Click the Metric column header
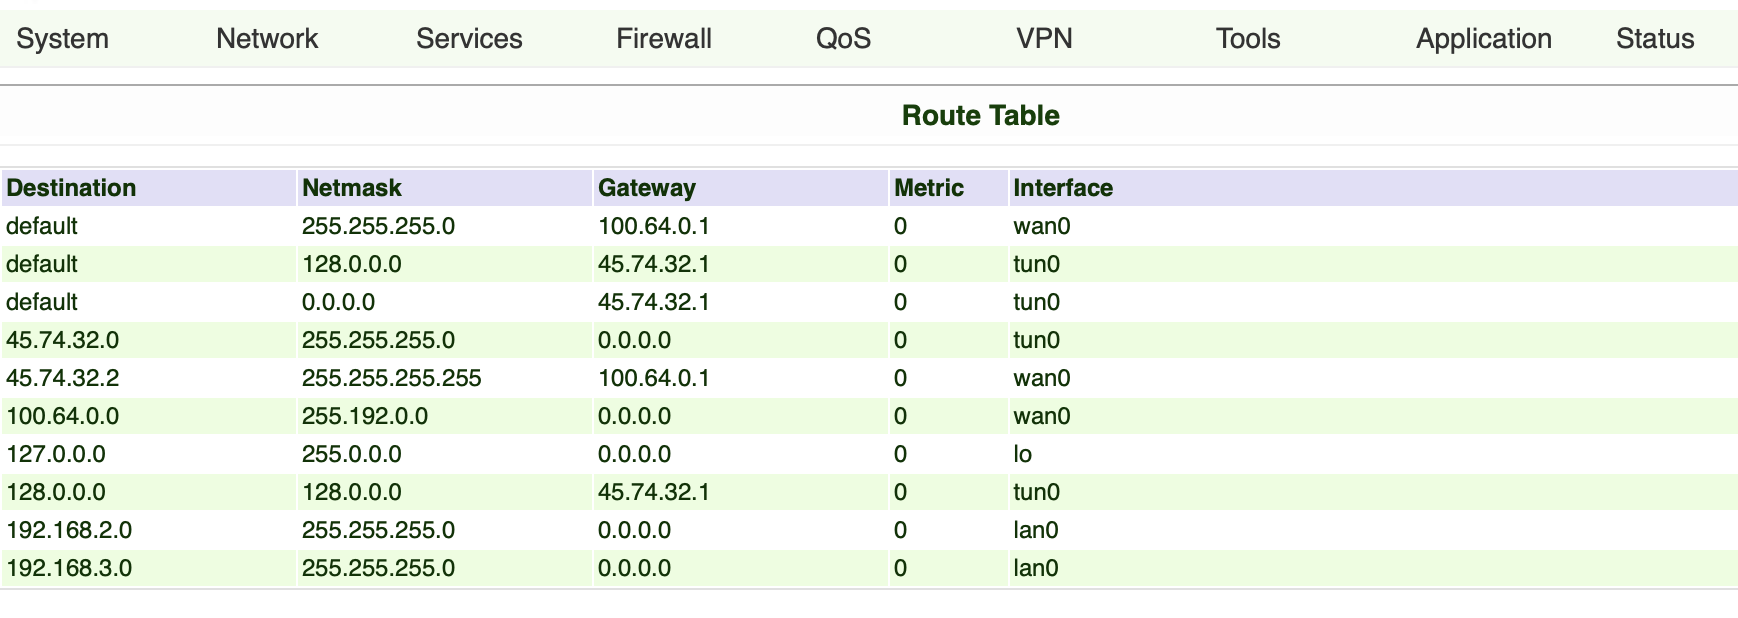 coord(929,188)
